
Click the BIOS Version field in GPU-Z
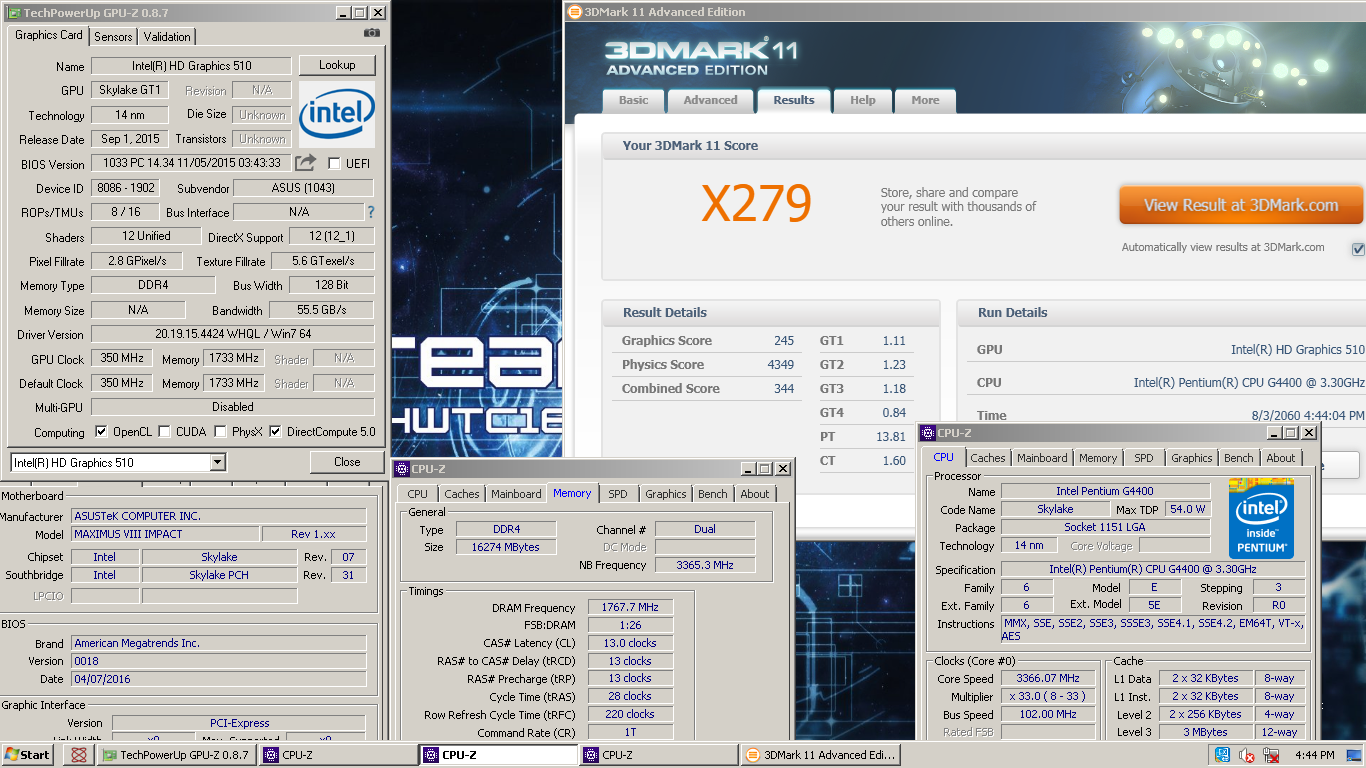tap(192, 163)
